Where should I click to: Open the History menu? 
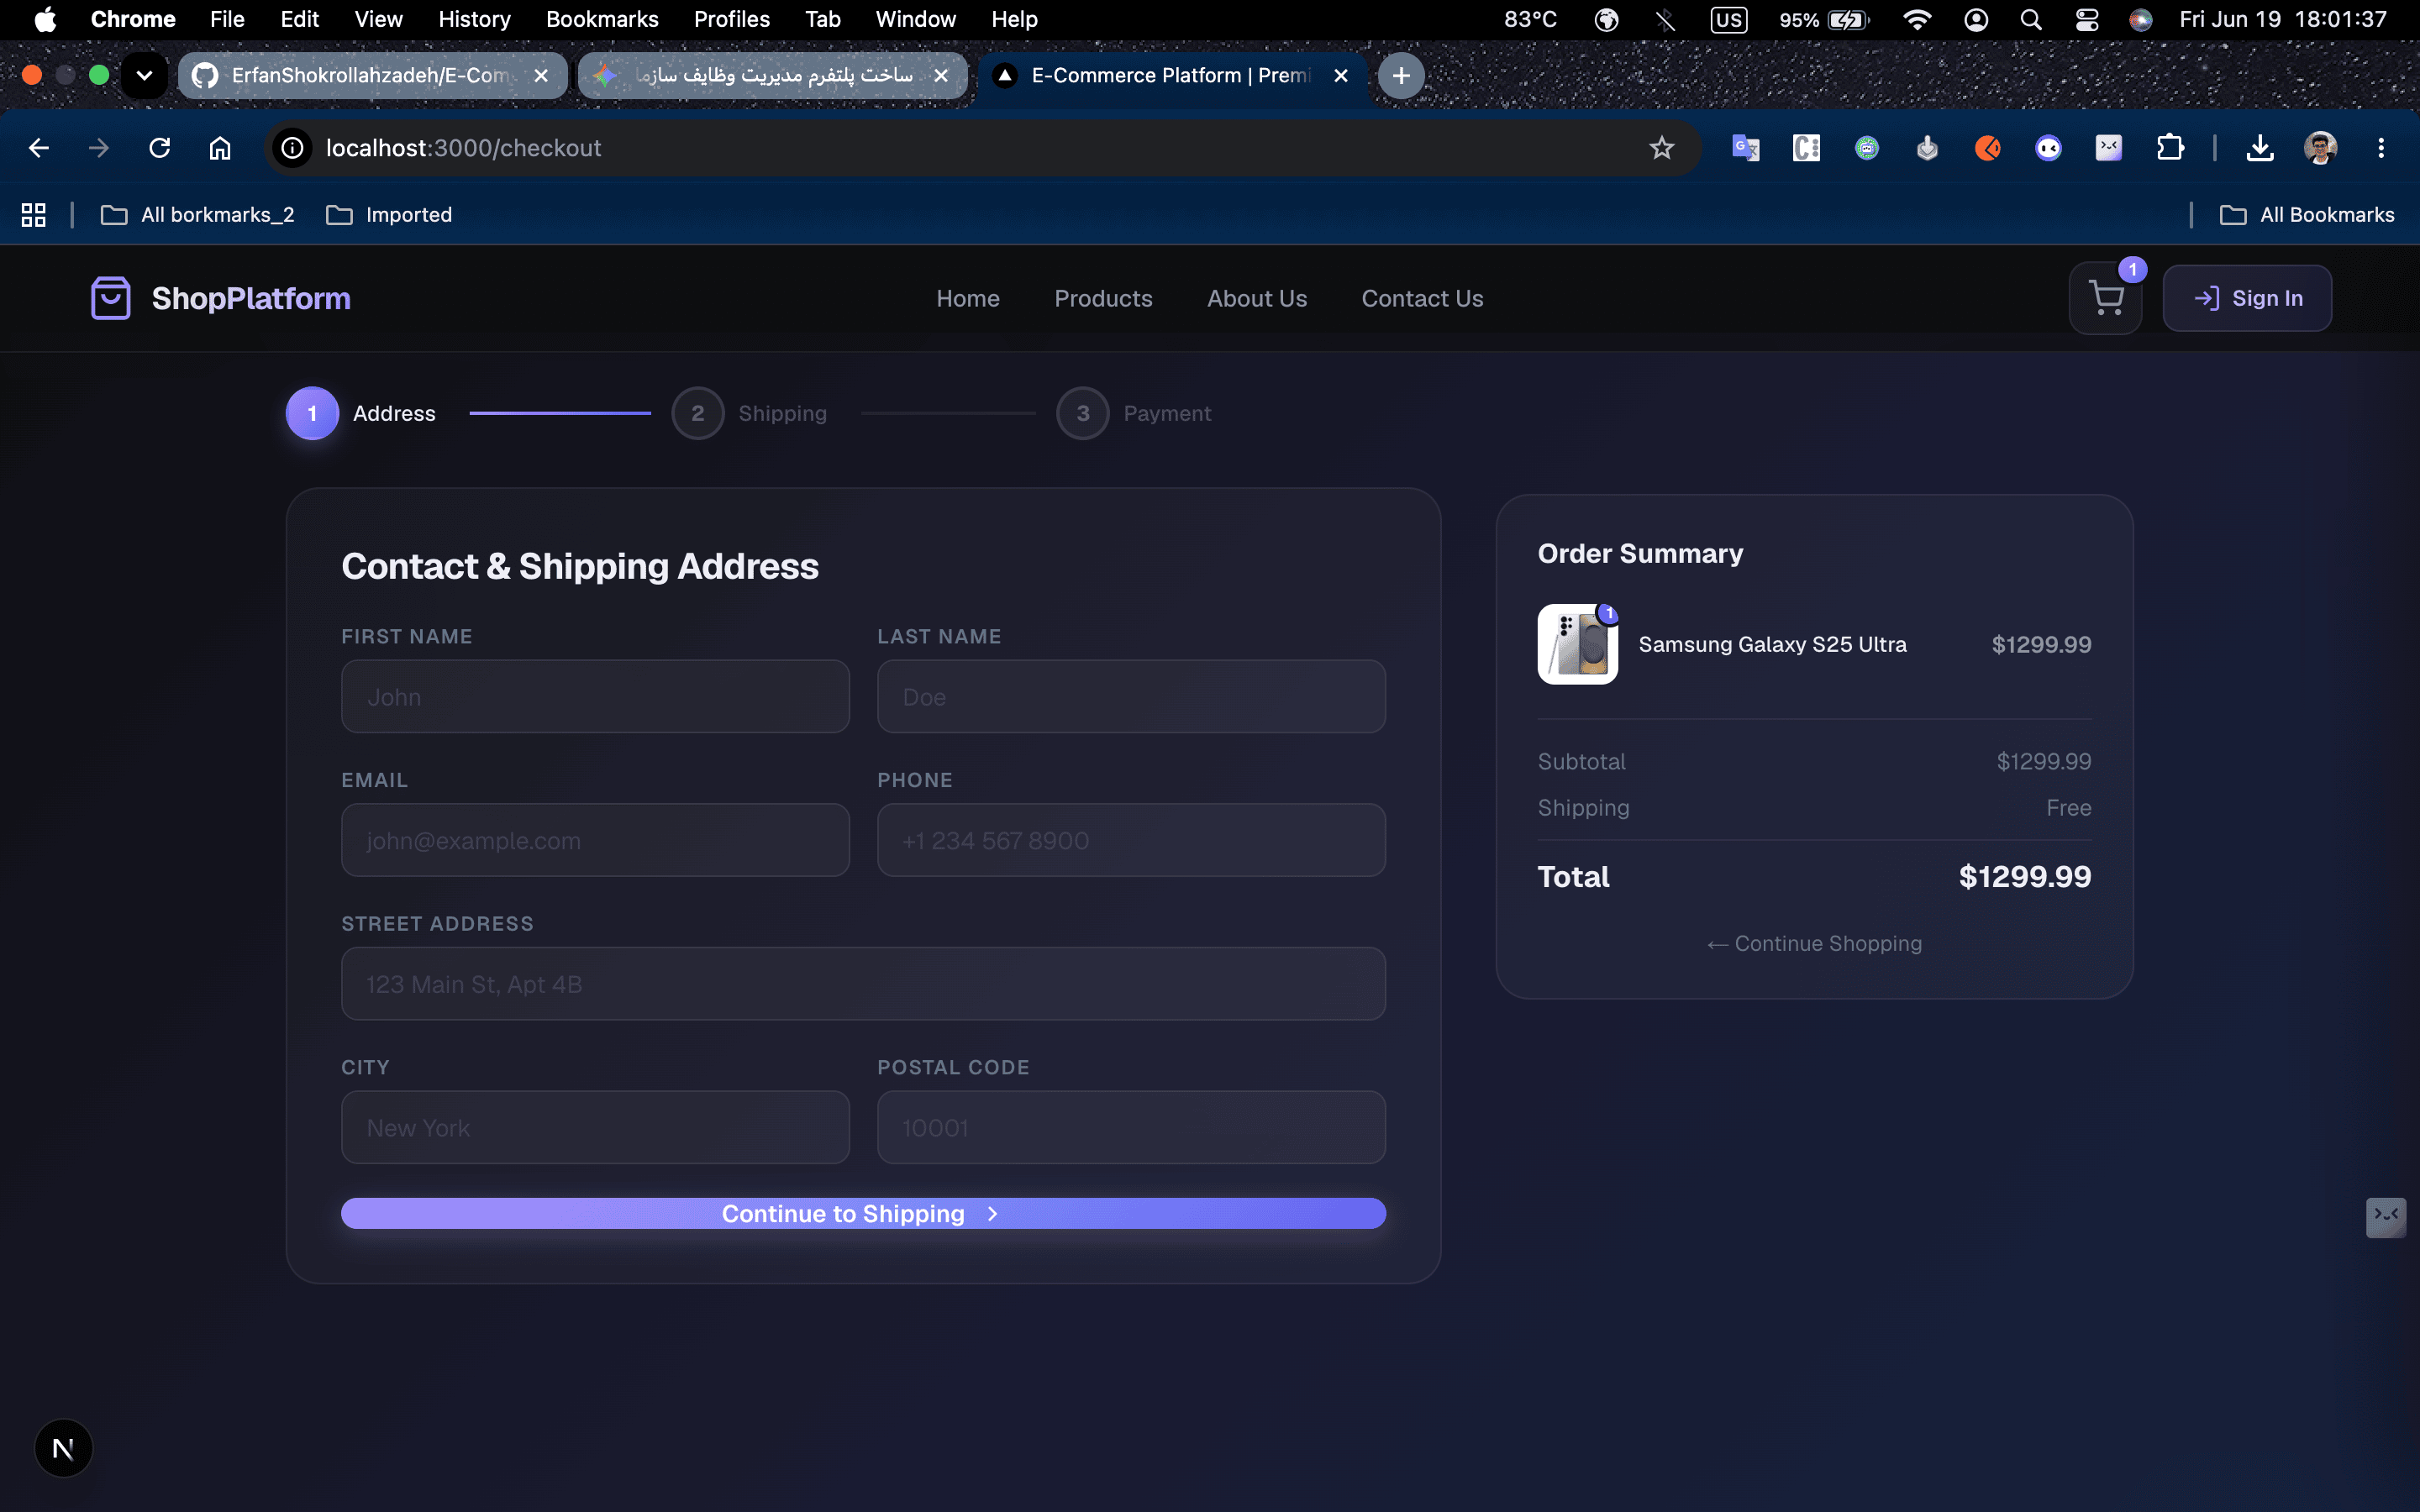[x=474, y=19]
